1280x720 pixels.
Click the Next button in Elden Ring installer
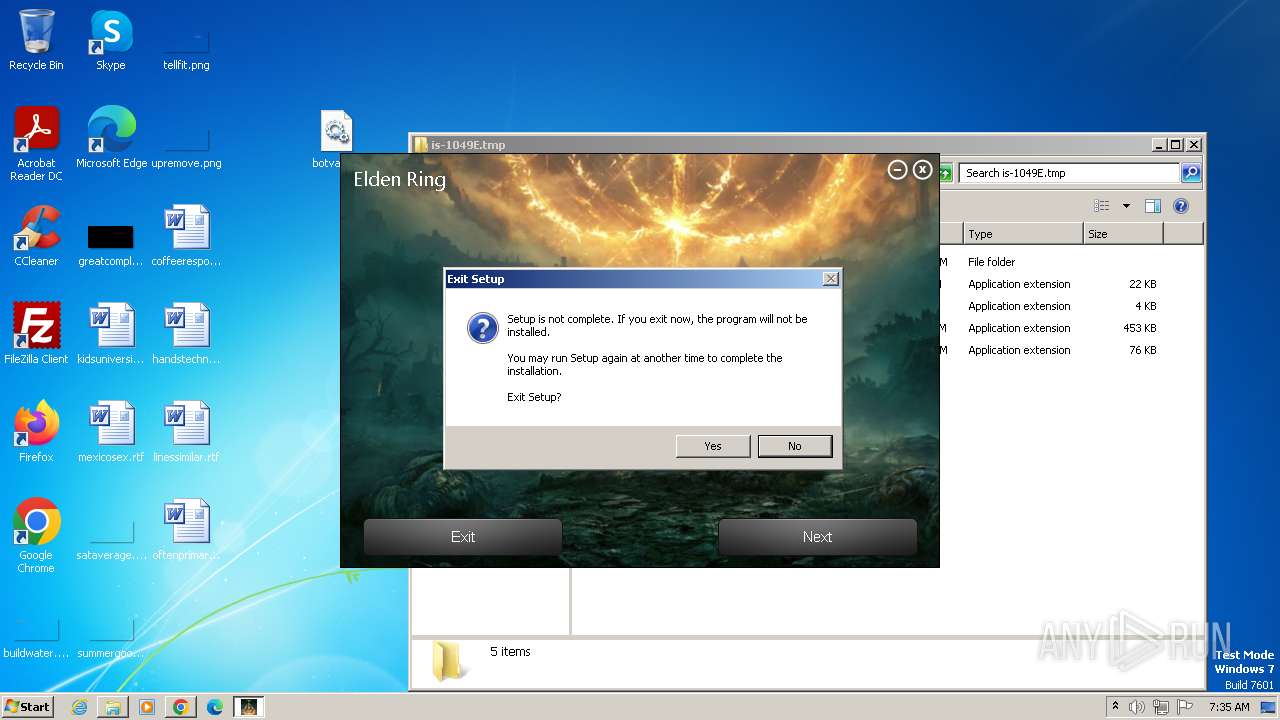pos(817,537)
